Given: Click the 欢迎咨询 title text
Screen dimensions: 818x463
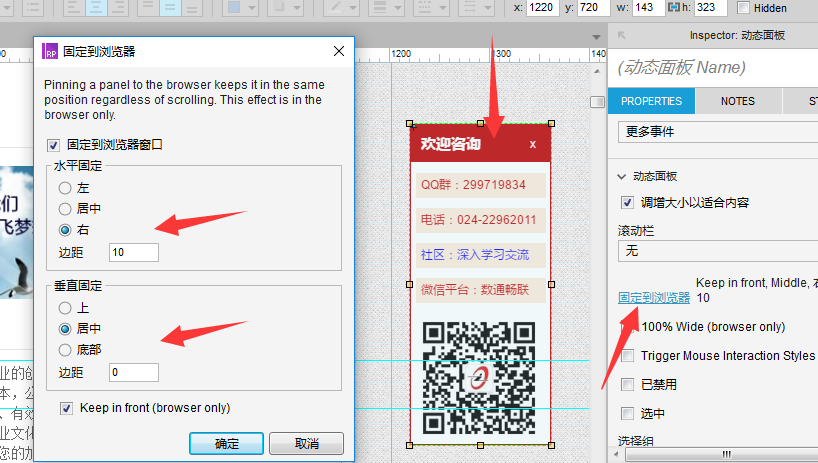Looking at the screenshot, I should pos(450,144).
